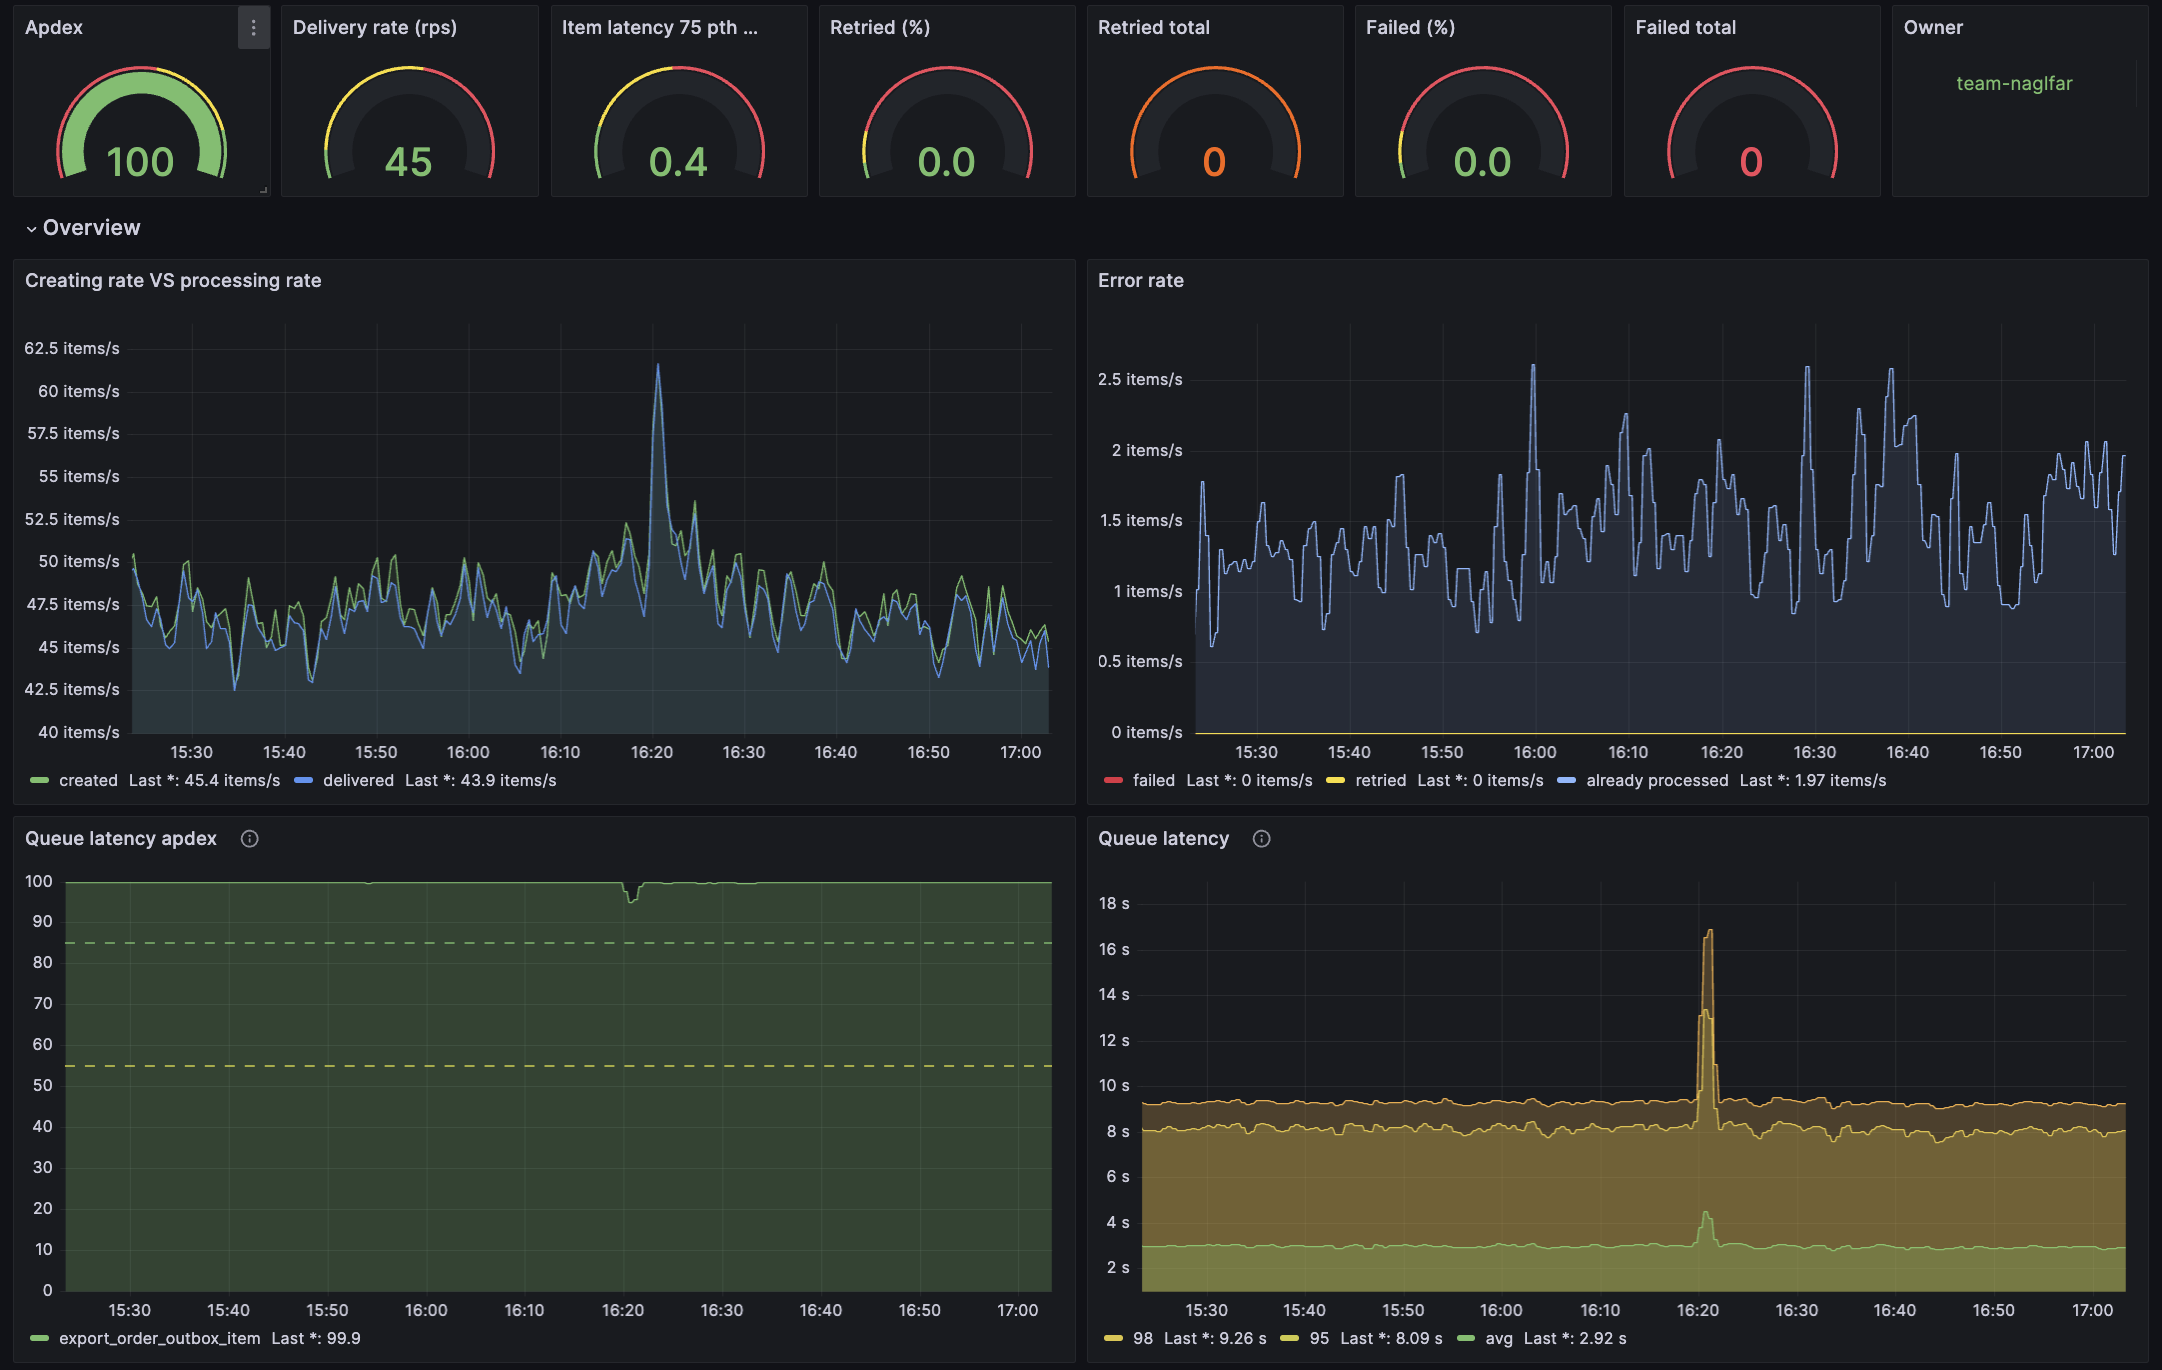
Task: Click the Apdex panel resize handle
Action: tap(263, 187)
